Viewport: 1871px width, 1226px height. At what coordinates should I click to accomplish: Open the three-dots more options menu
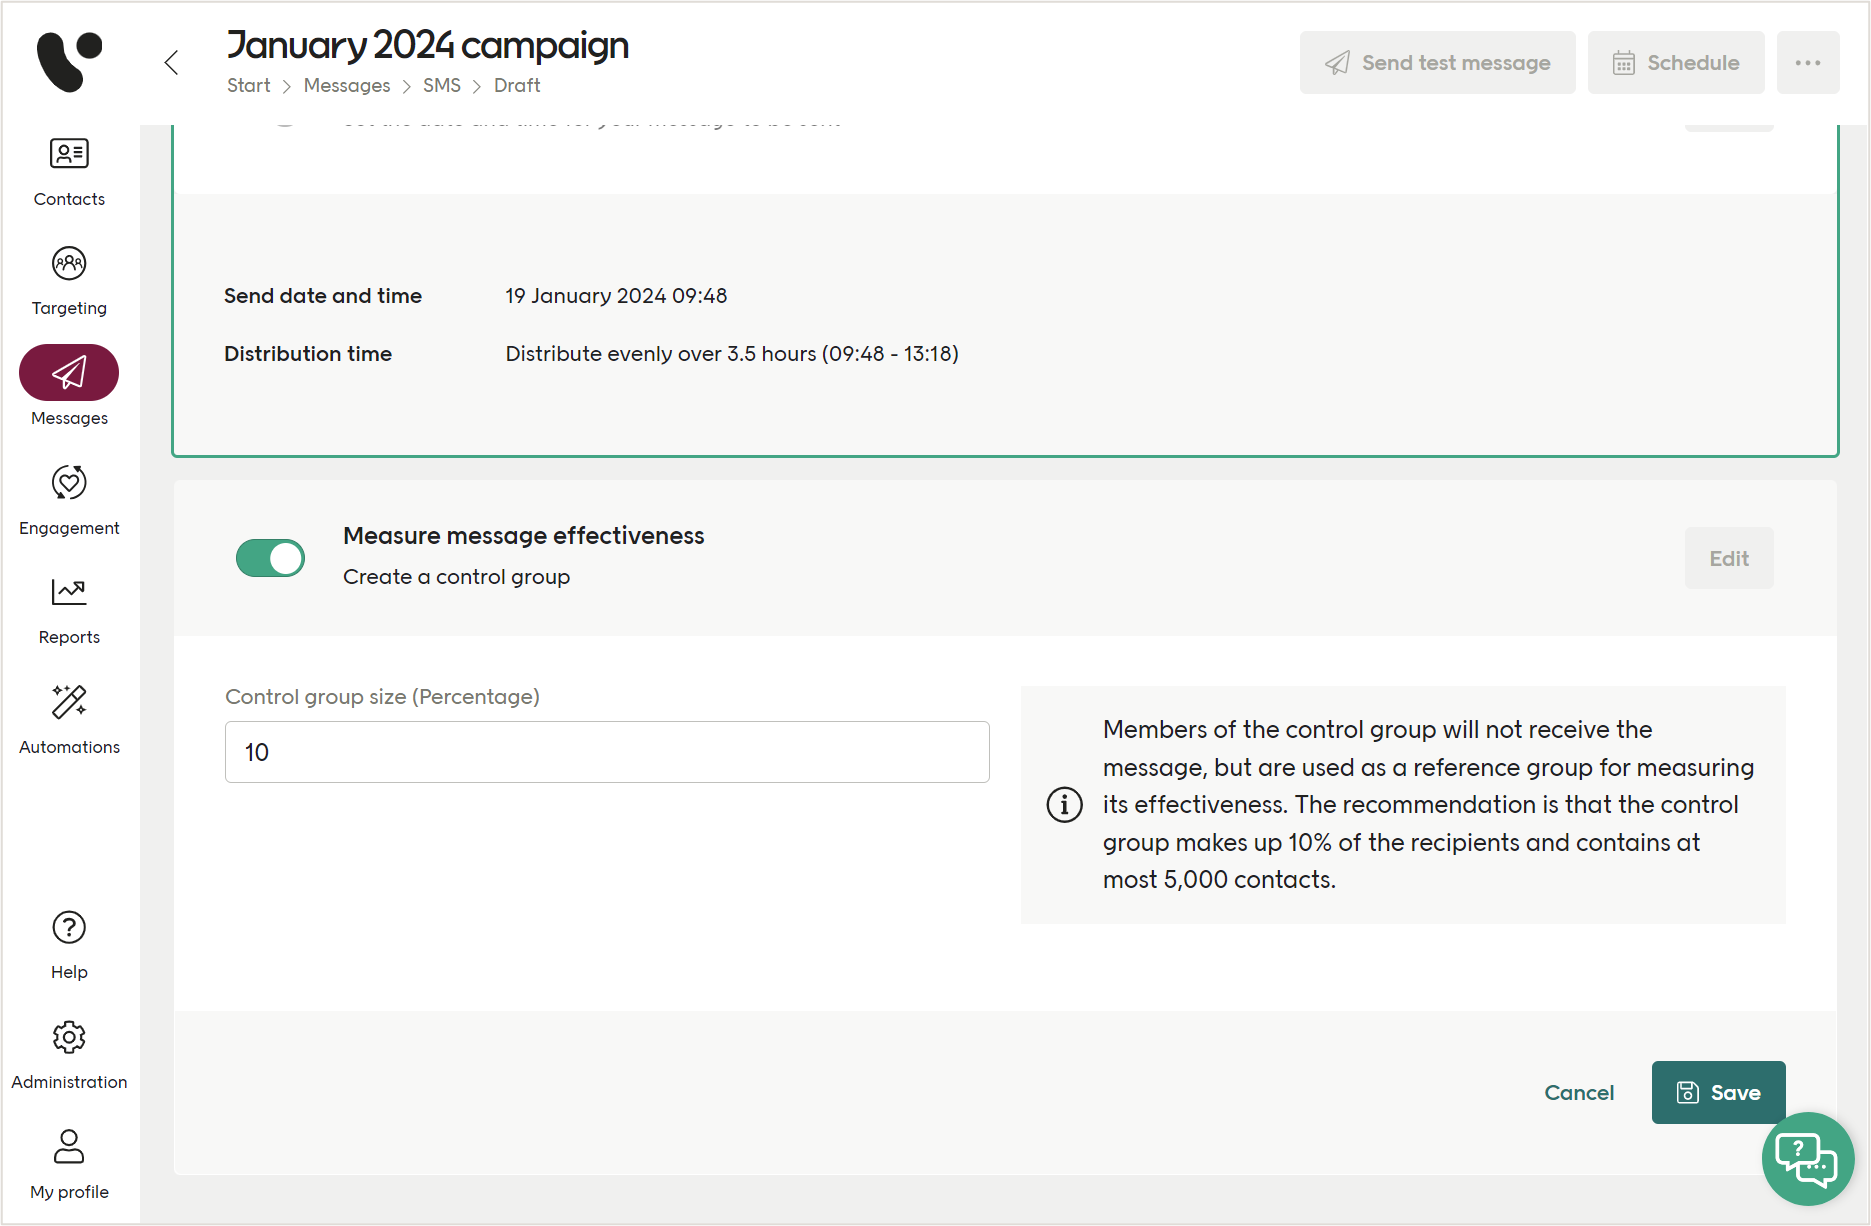coord(1807,63)
